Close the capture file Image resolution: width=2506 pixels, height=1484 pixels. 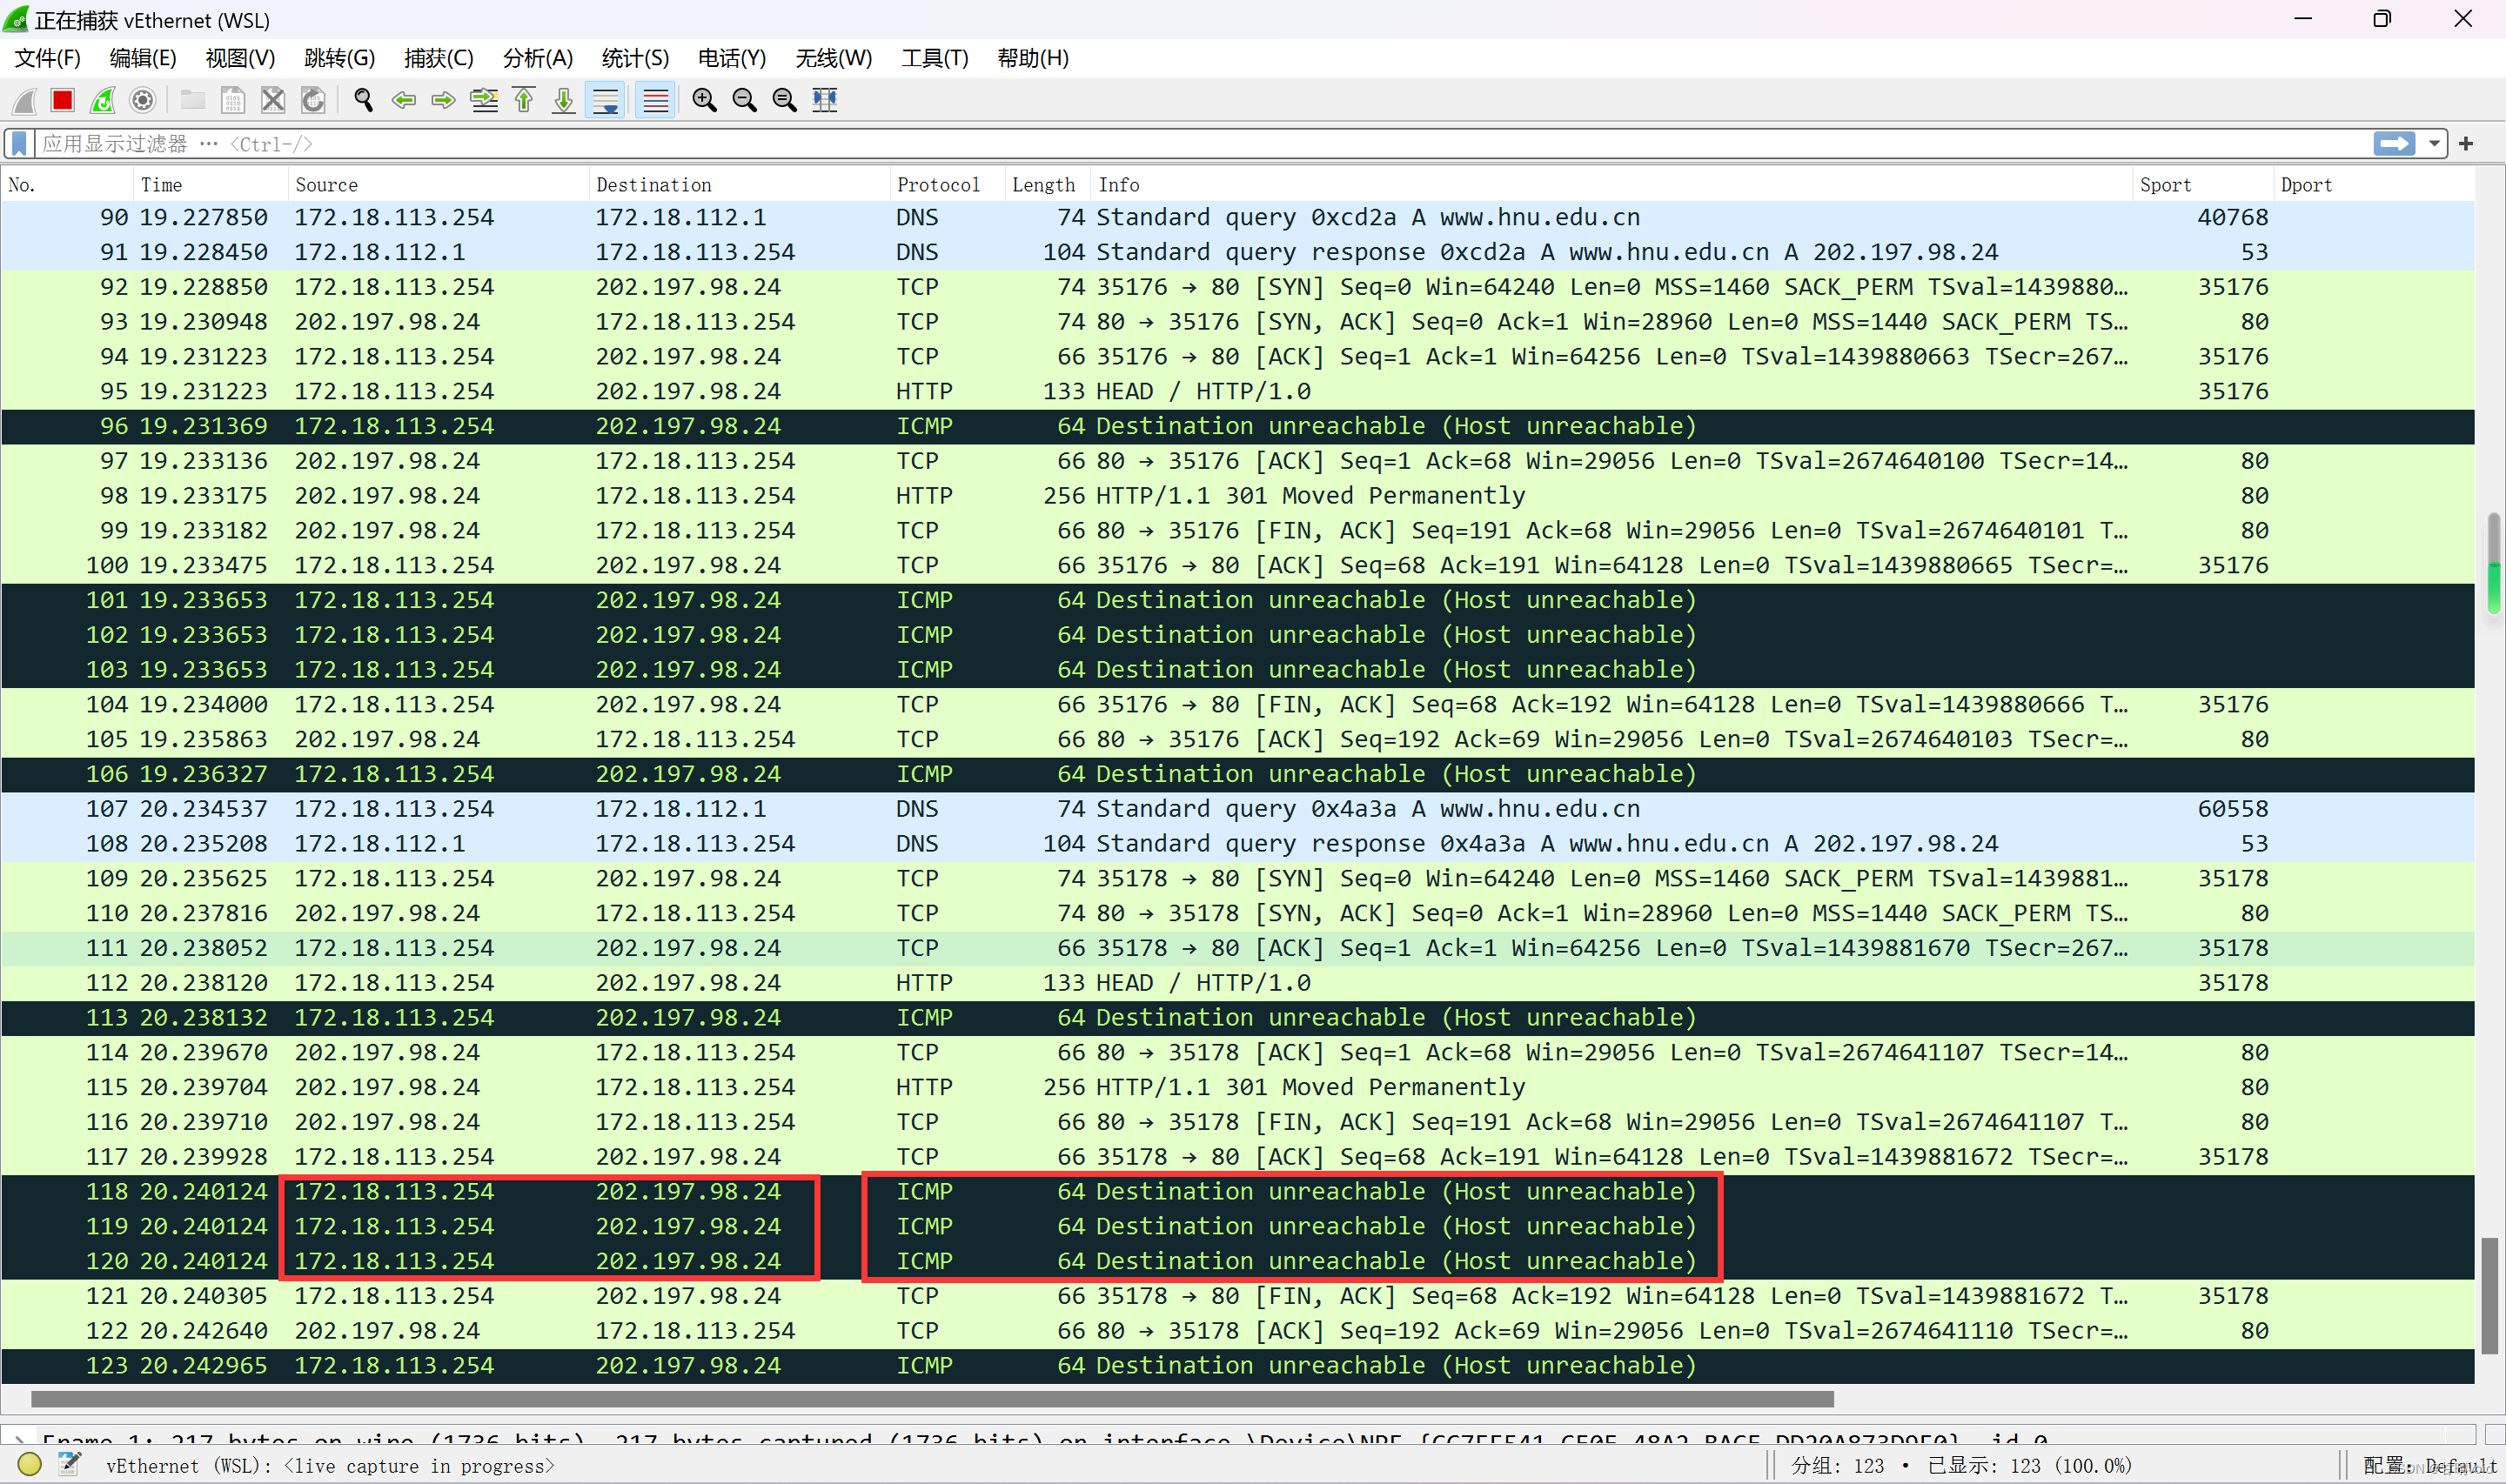pyautogui.click(x=272, y=100)
